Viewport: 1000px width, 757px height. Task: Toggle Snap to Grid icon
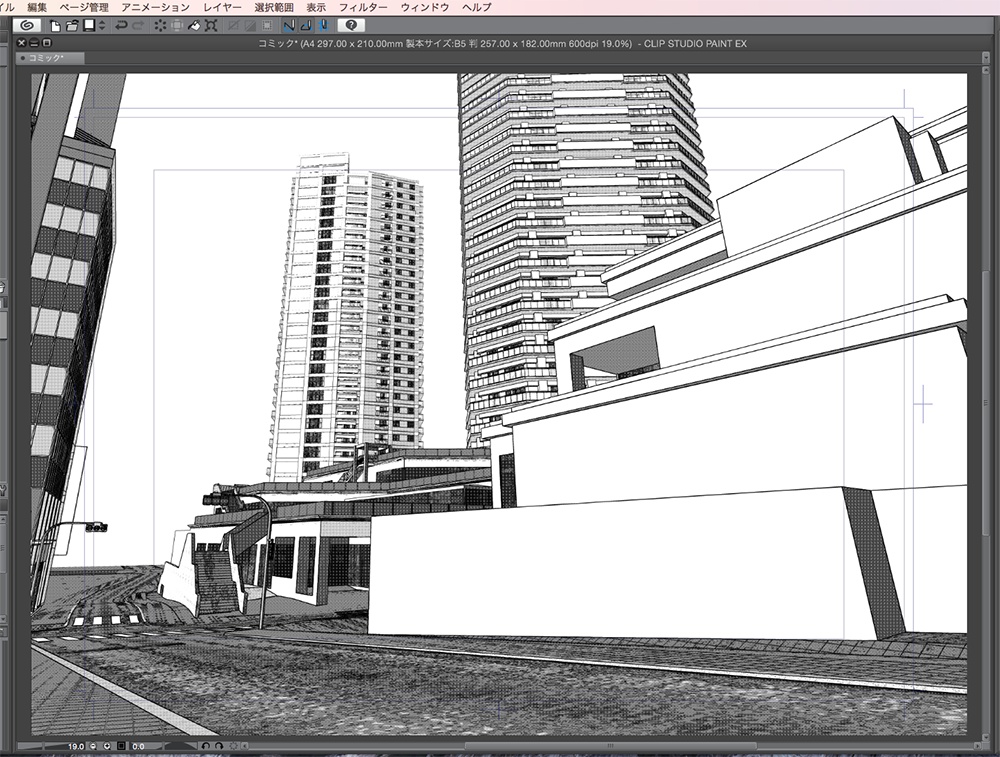(x=323, y=26)
